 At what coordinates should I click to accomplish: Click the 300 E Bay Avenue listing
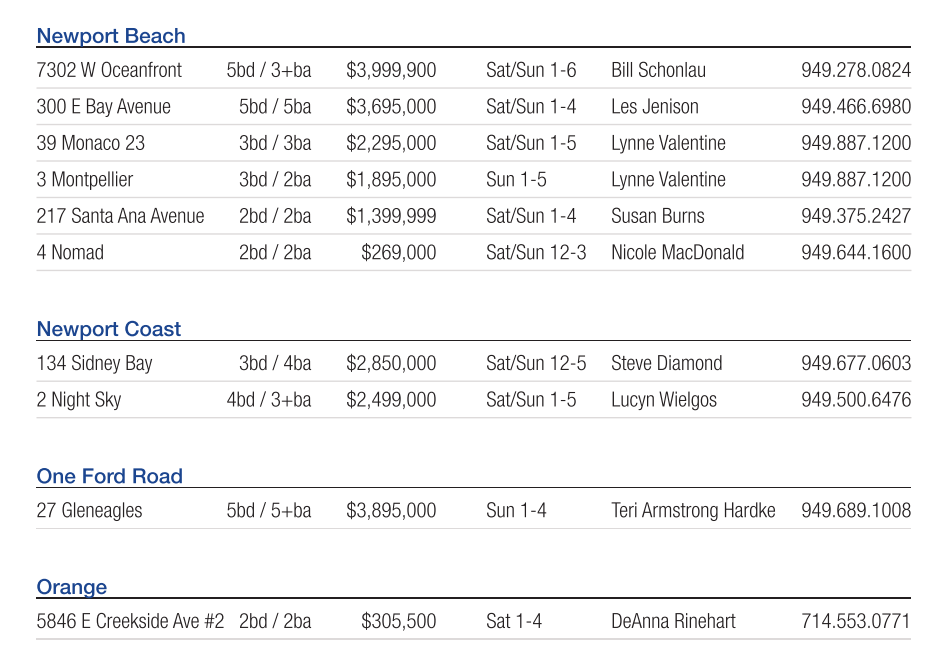pyautogui.click(x=103, y=107)
